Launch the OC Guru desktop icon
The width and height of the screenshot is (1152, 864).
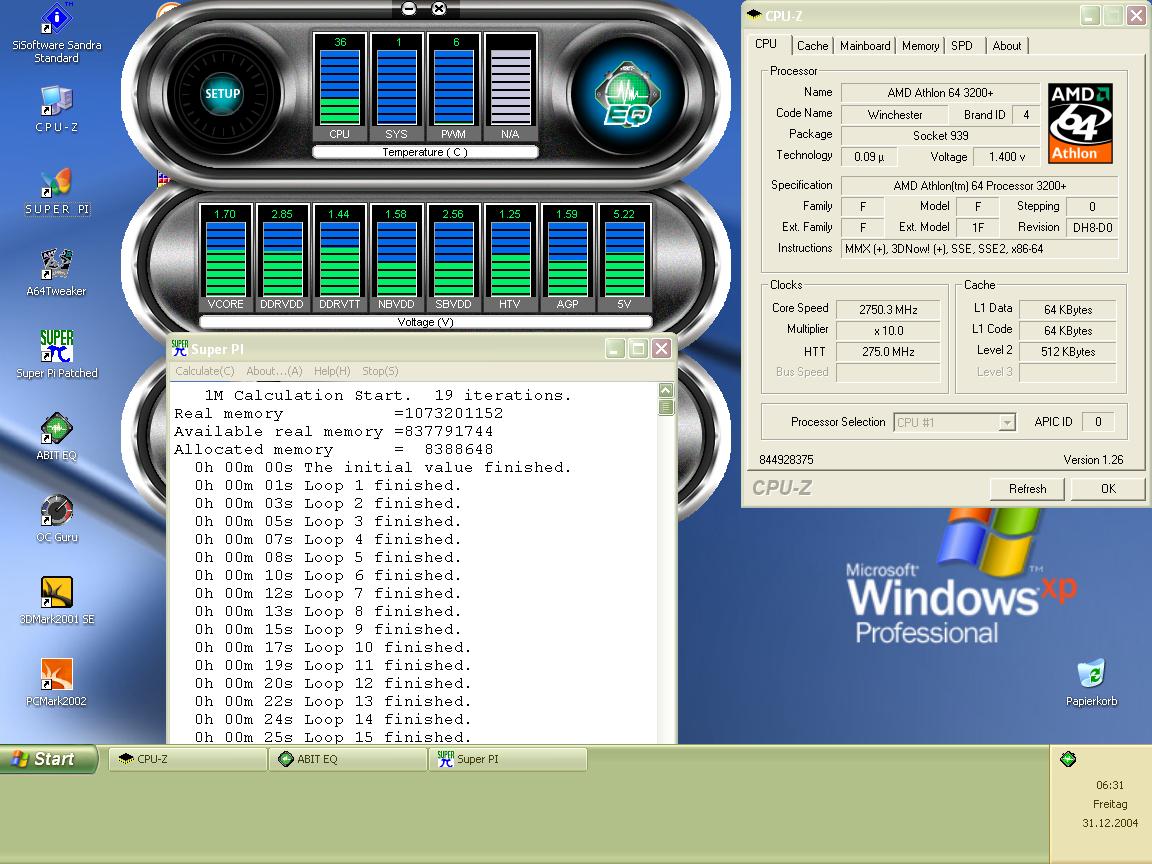point(56,511)
